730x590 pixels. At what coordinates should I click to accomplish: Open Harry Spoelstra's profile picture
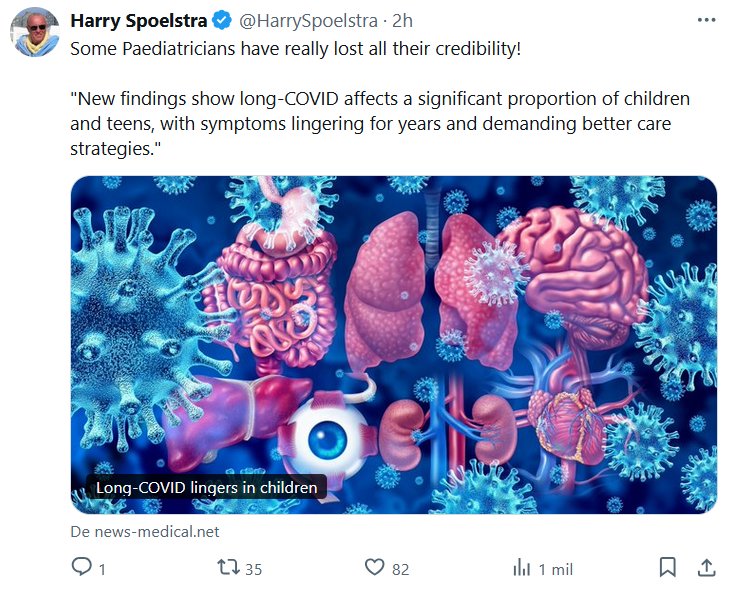coord(35,32)
